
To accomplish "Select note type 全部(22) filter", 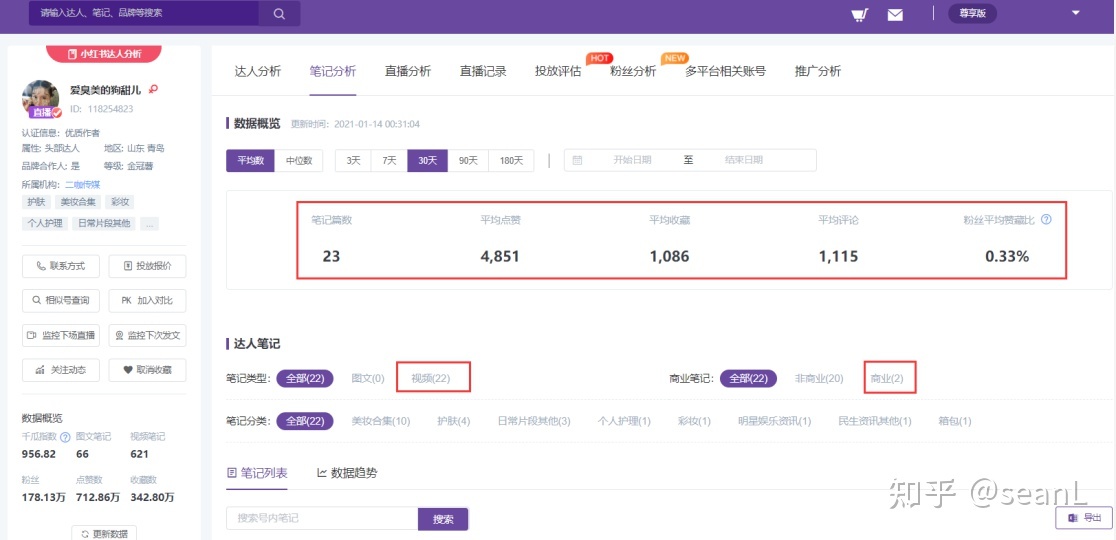I will [305, 378].
